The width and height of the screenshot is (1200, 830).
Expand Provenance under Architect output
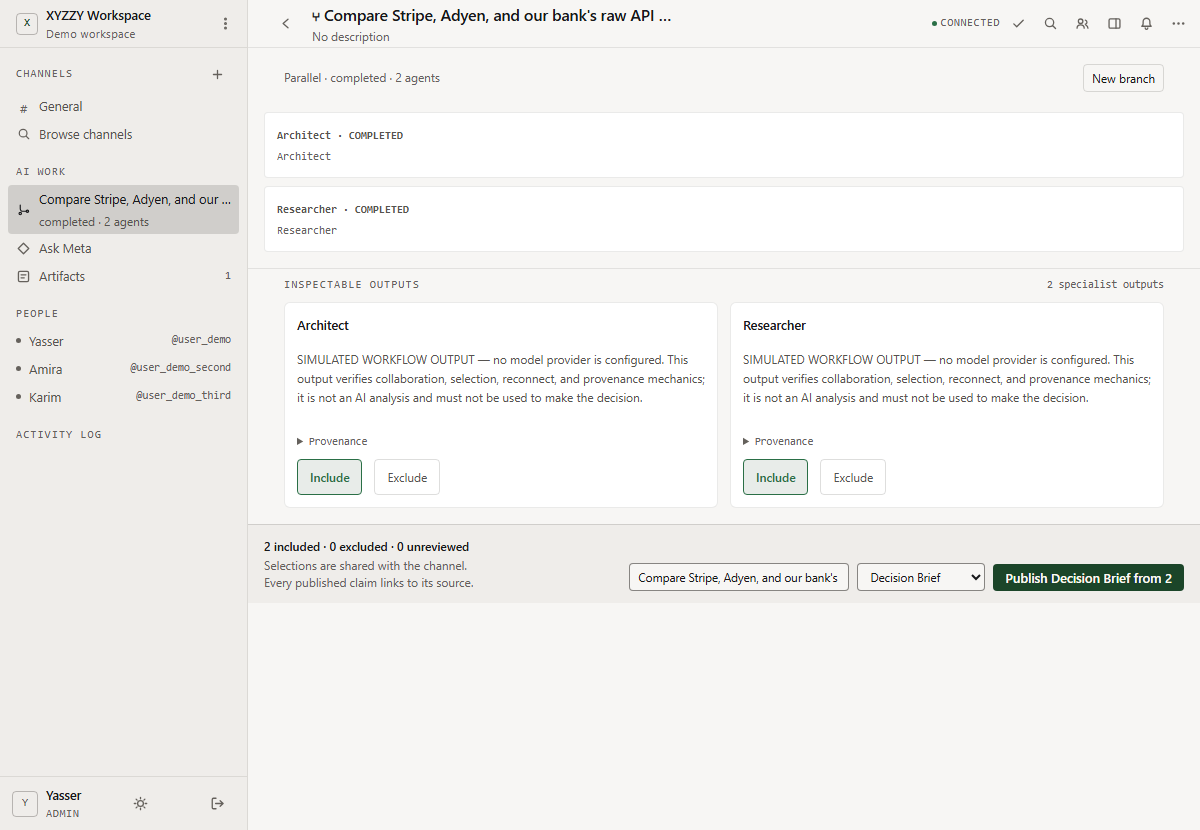click(x=332, y=441)
